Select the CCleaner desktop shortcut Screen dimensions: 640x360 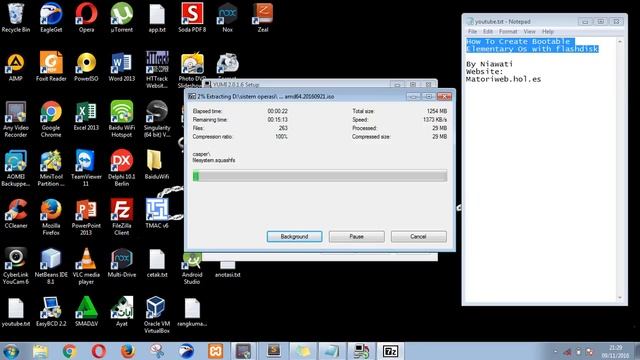point(16,214)
